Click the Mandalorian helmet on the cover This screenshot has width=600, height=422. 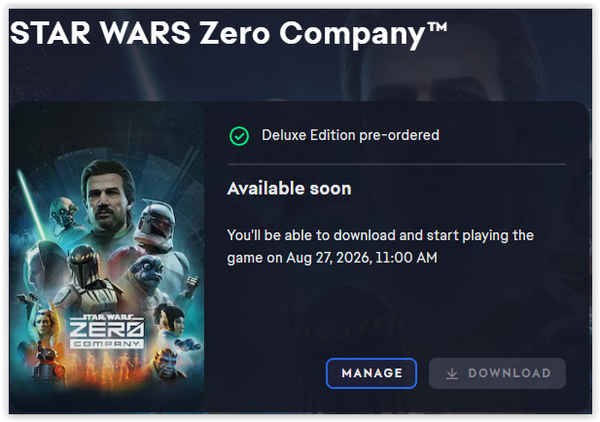tap(83, 266)
